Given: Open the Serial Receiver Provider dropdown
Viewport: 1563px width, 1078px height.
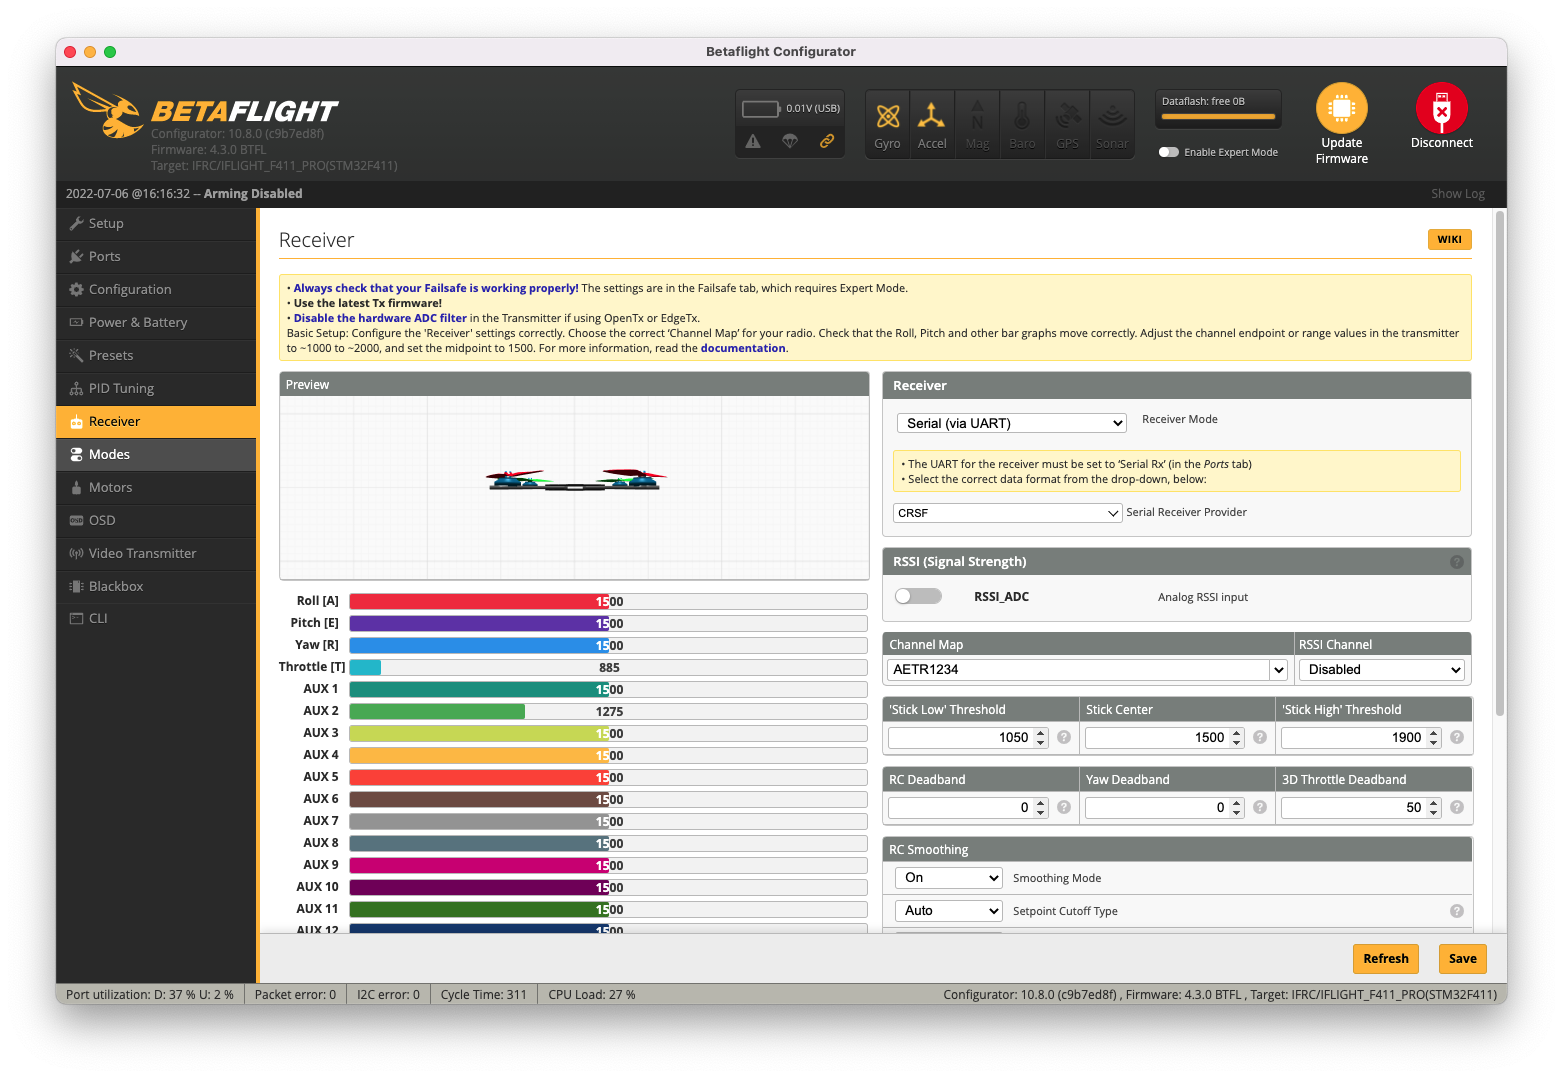Looking at the screenshot, I should click(x=1007, y=513).
